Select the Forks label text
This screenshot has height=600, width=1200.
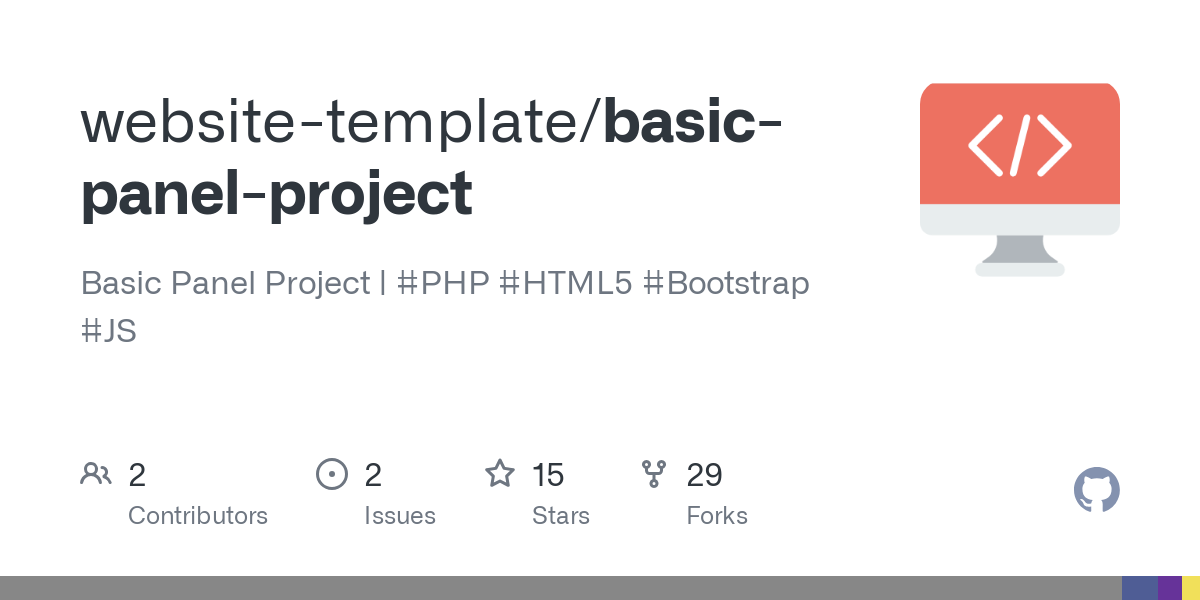coord(717,516)
